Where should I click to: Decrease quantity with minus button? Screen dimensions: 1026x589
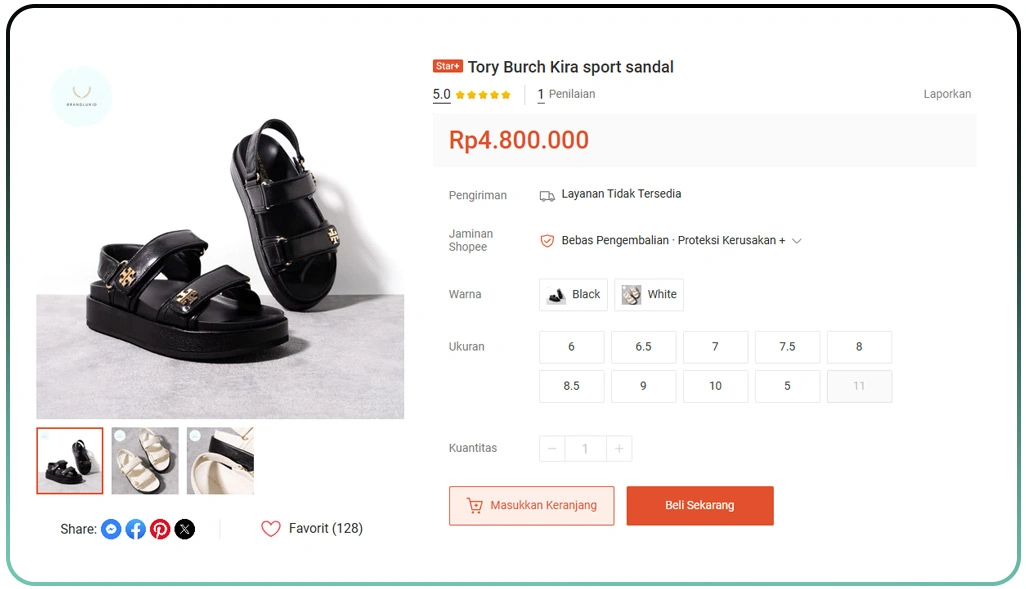point(552,449)
